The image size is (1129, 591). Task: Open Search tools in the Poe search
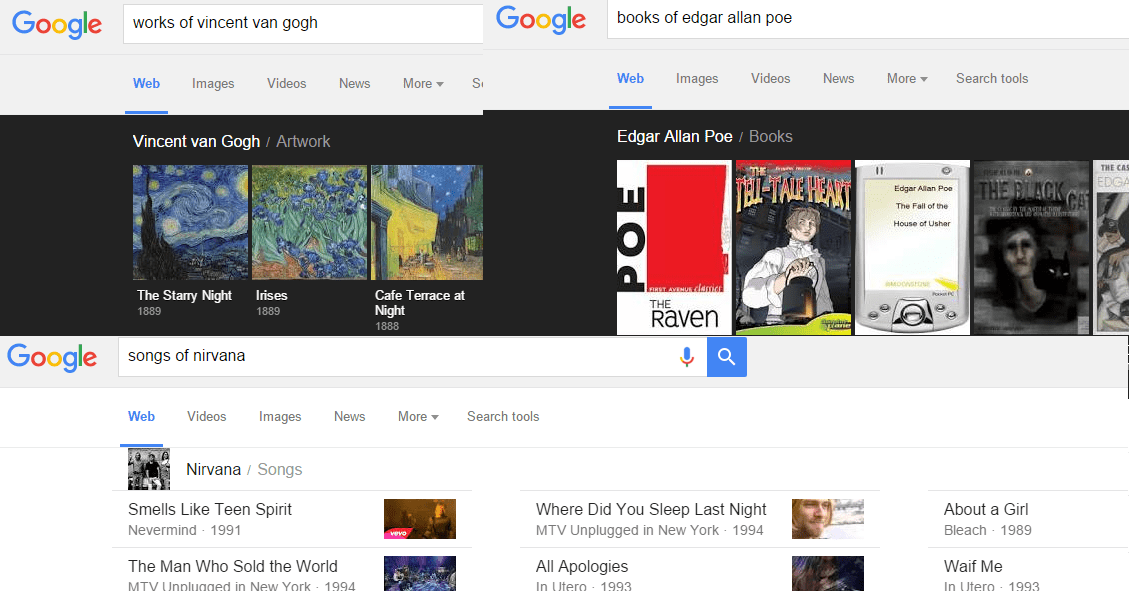click(x=992, y=78)
